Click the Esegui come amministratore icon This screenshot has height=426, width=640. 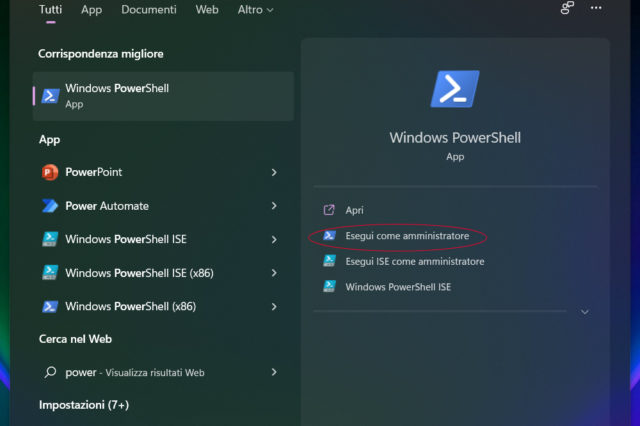tap(329, 235)
